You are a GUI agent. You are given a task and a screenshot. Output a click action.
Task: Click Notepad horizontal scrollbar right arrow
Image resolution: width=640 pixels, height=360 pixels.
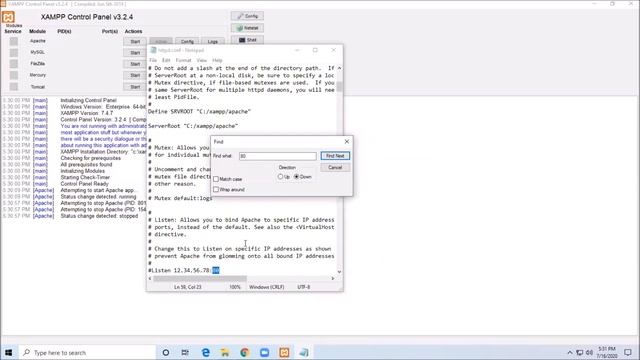[333, 278]
